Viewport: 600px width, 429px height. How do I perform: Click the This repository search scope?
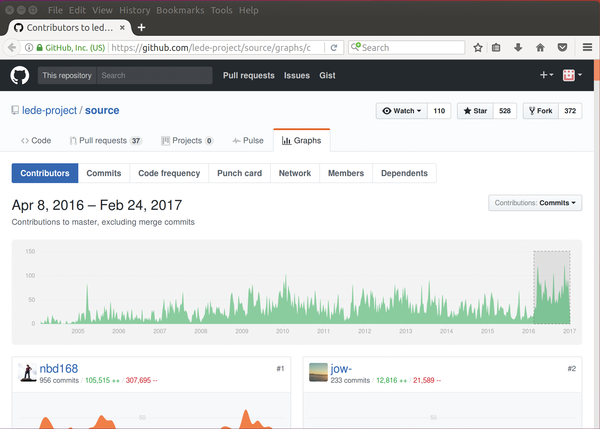pyautogui.click(x=67, y=75)
